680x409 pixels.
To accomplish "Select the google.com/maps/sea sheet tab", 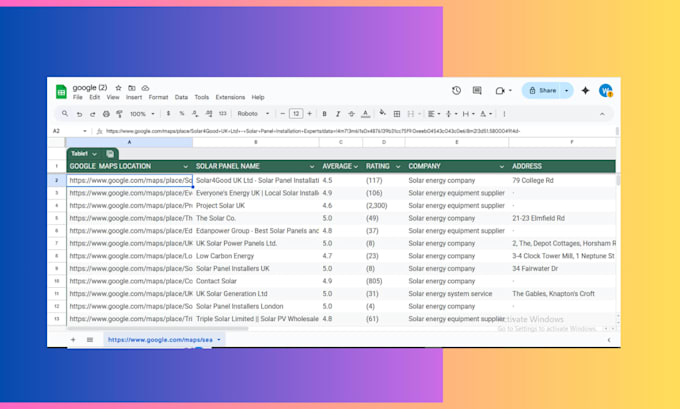I will 164,340.
